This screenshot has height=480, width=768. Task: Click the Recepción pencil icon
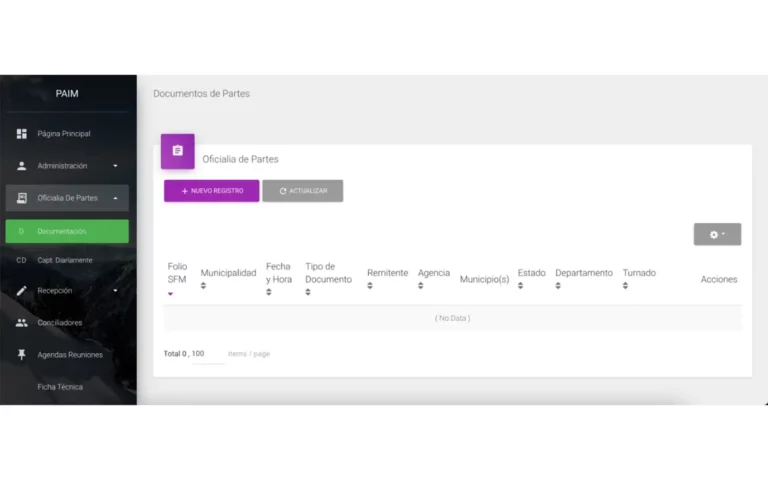pos(22,291)
